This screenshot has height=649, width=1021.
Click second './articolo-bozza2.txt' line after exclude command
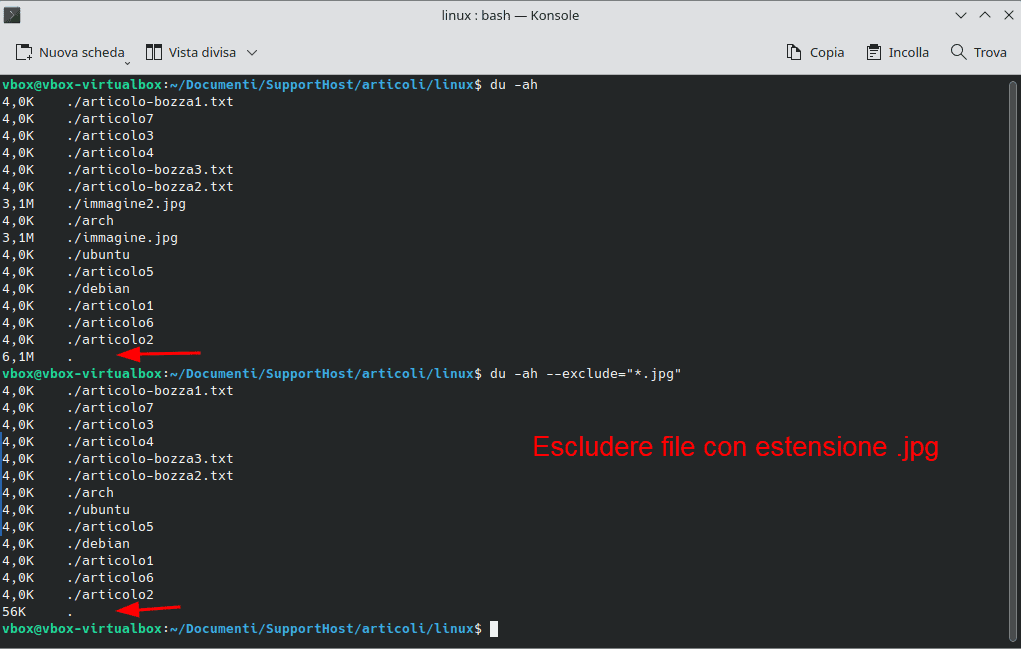click(150, 476)
